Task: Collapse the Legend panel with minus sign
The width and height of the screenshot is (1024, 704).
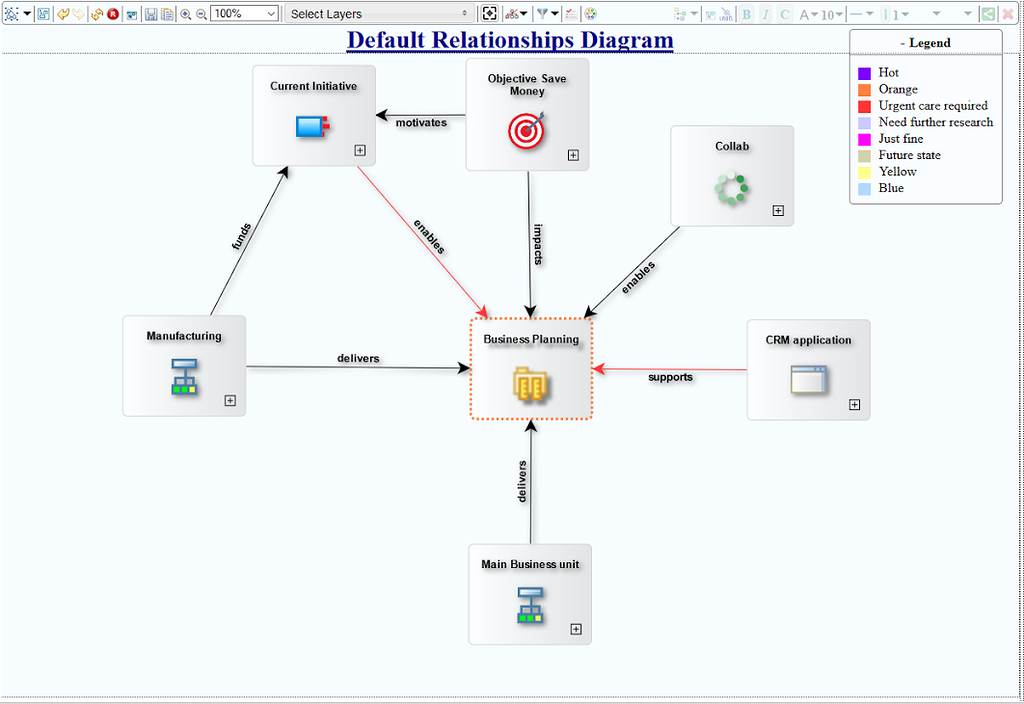Action: tap(903, 43)
